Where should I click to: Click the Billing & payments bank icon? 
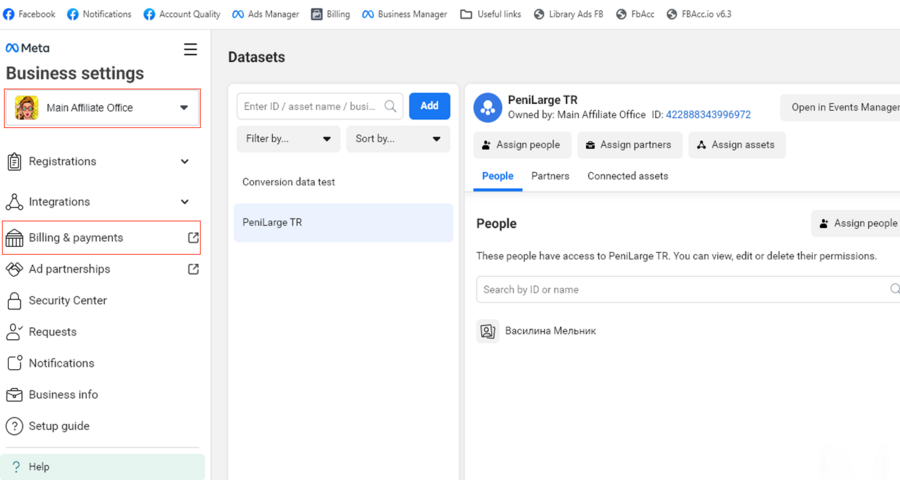[14, 238]
